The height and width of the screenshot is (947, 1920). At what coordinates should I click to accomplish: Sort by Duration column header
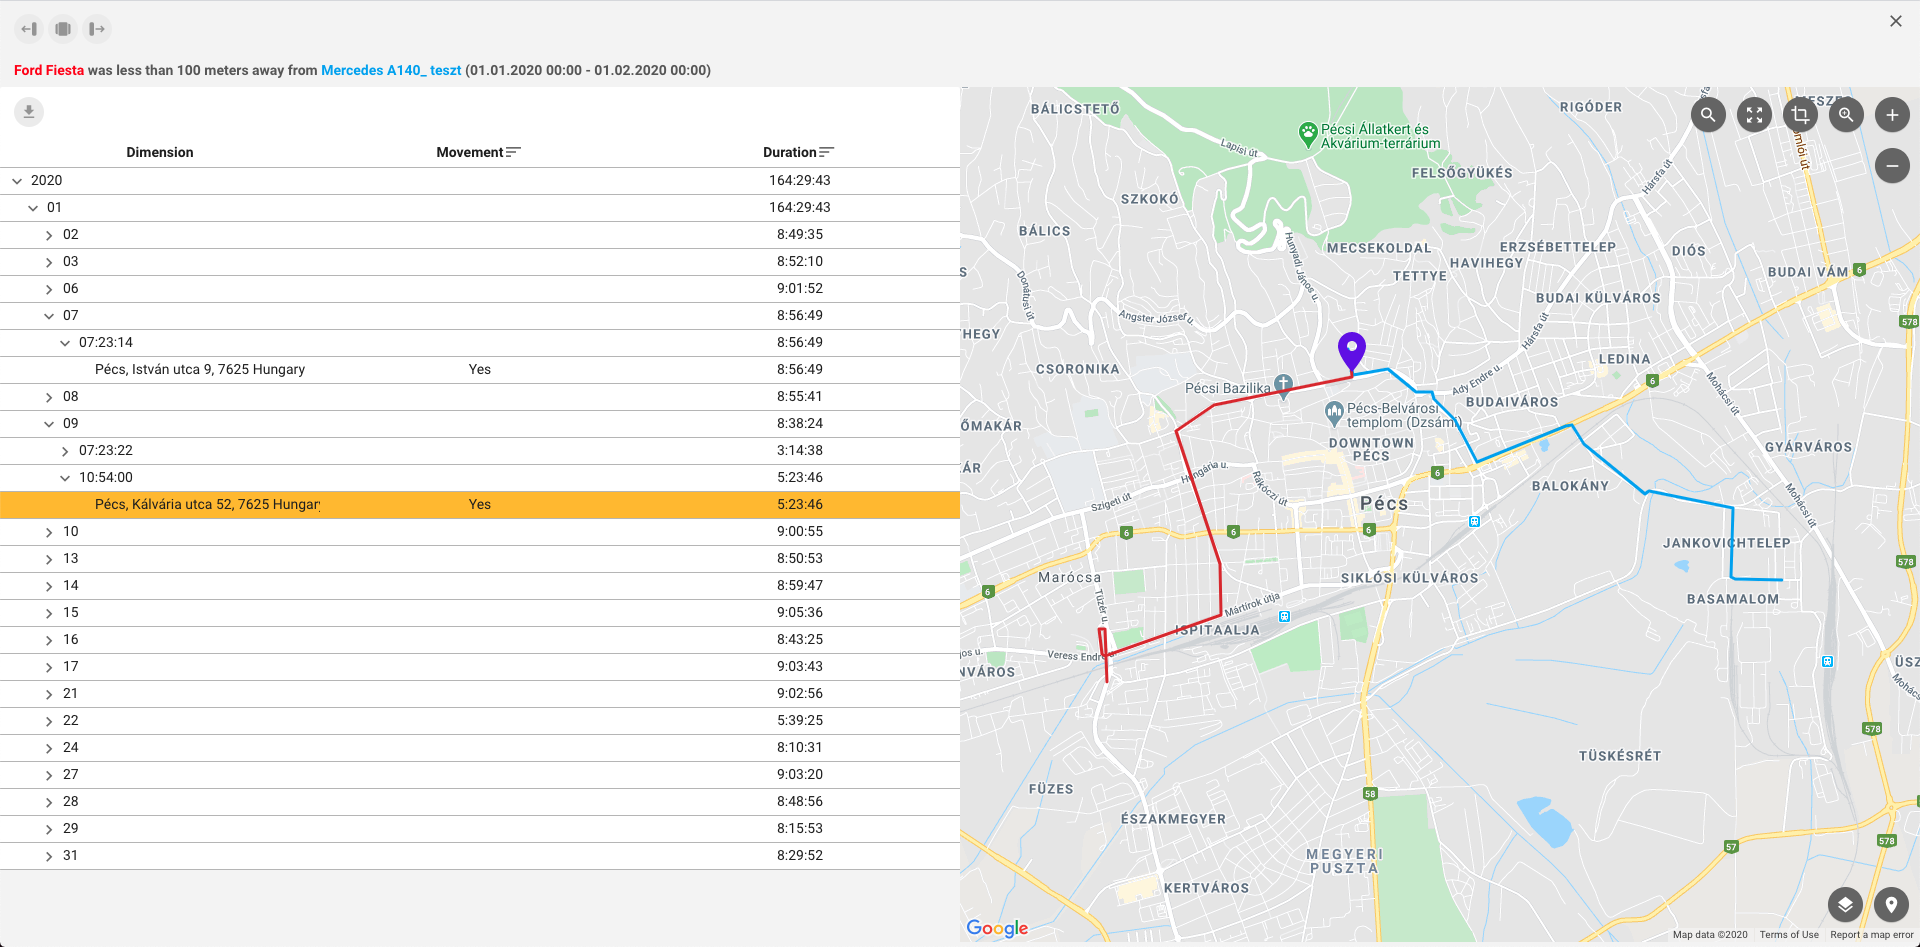tap(790, 153)
